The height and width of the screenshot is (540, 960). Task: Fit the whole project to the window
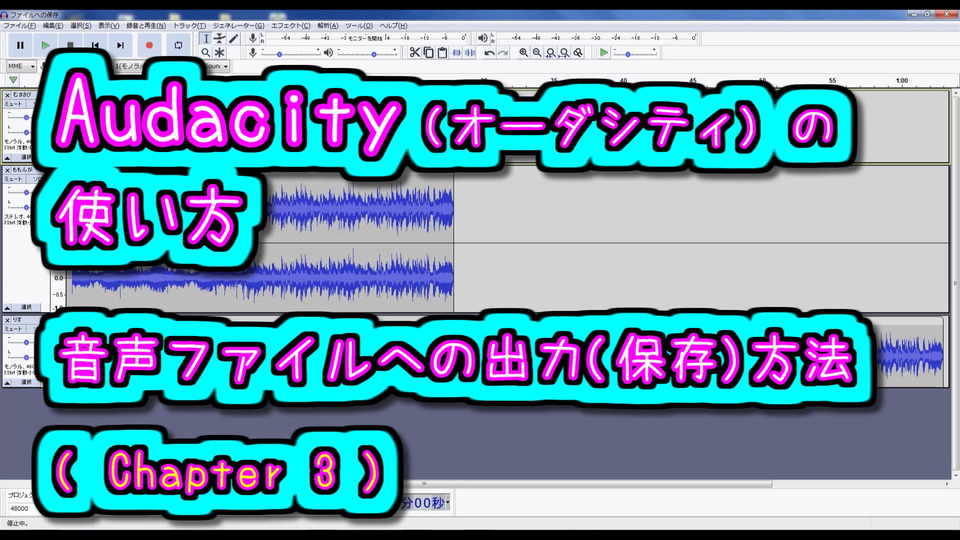coord(564,53)
